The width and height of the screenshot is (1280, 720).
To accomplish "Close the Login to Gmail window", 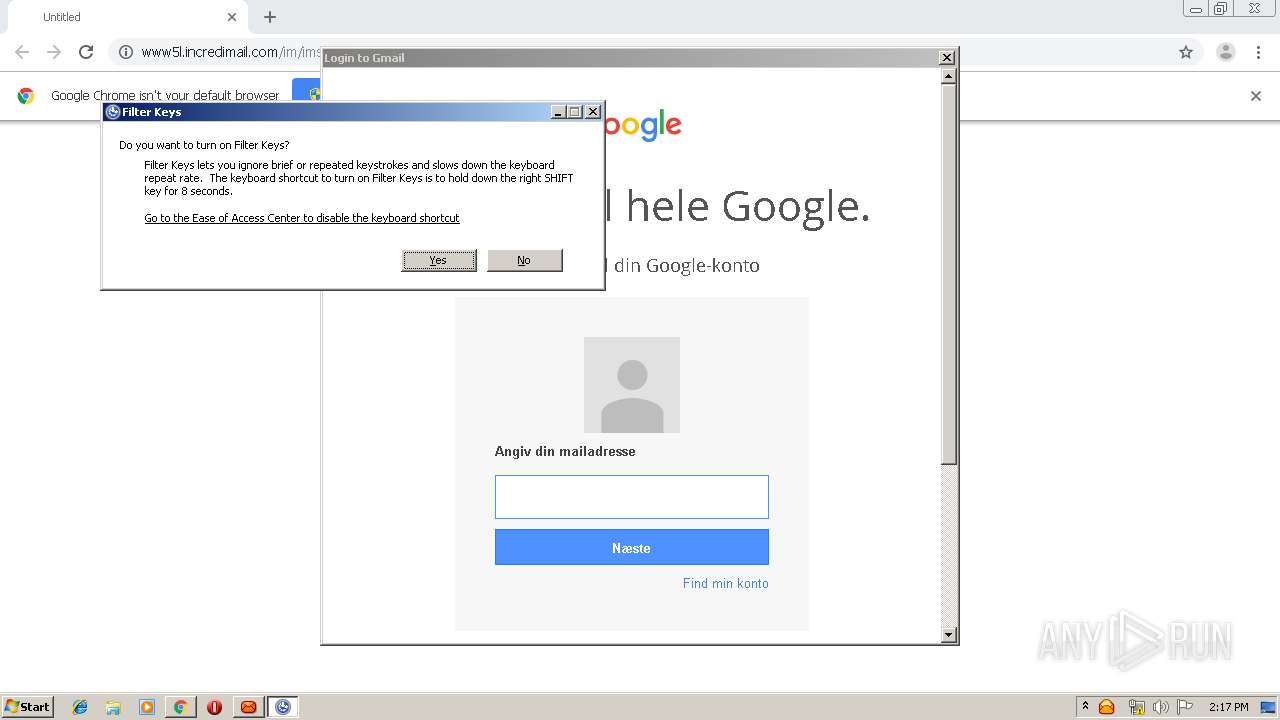I will pyautogui.click(x=947, y=58).
